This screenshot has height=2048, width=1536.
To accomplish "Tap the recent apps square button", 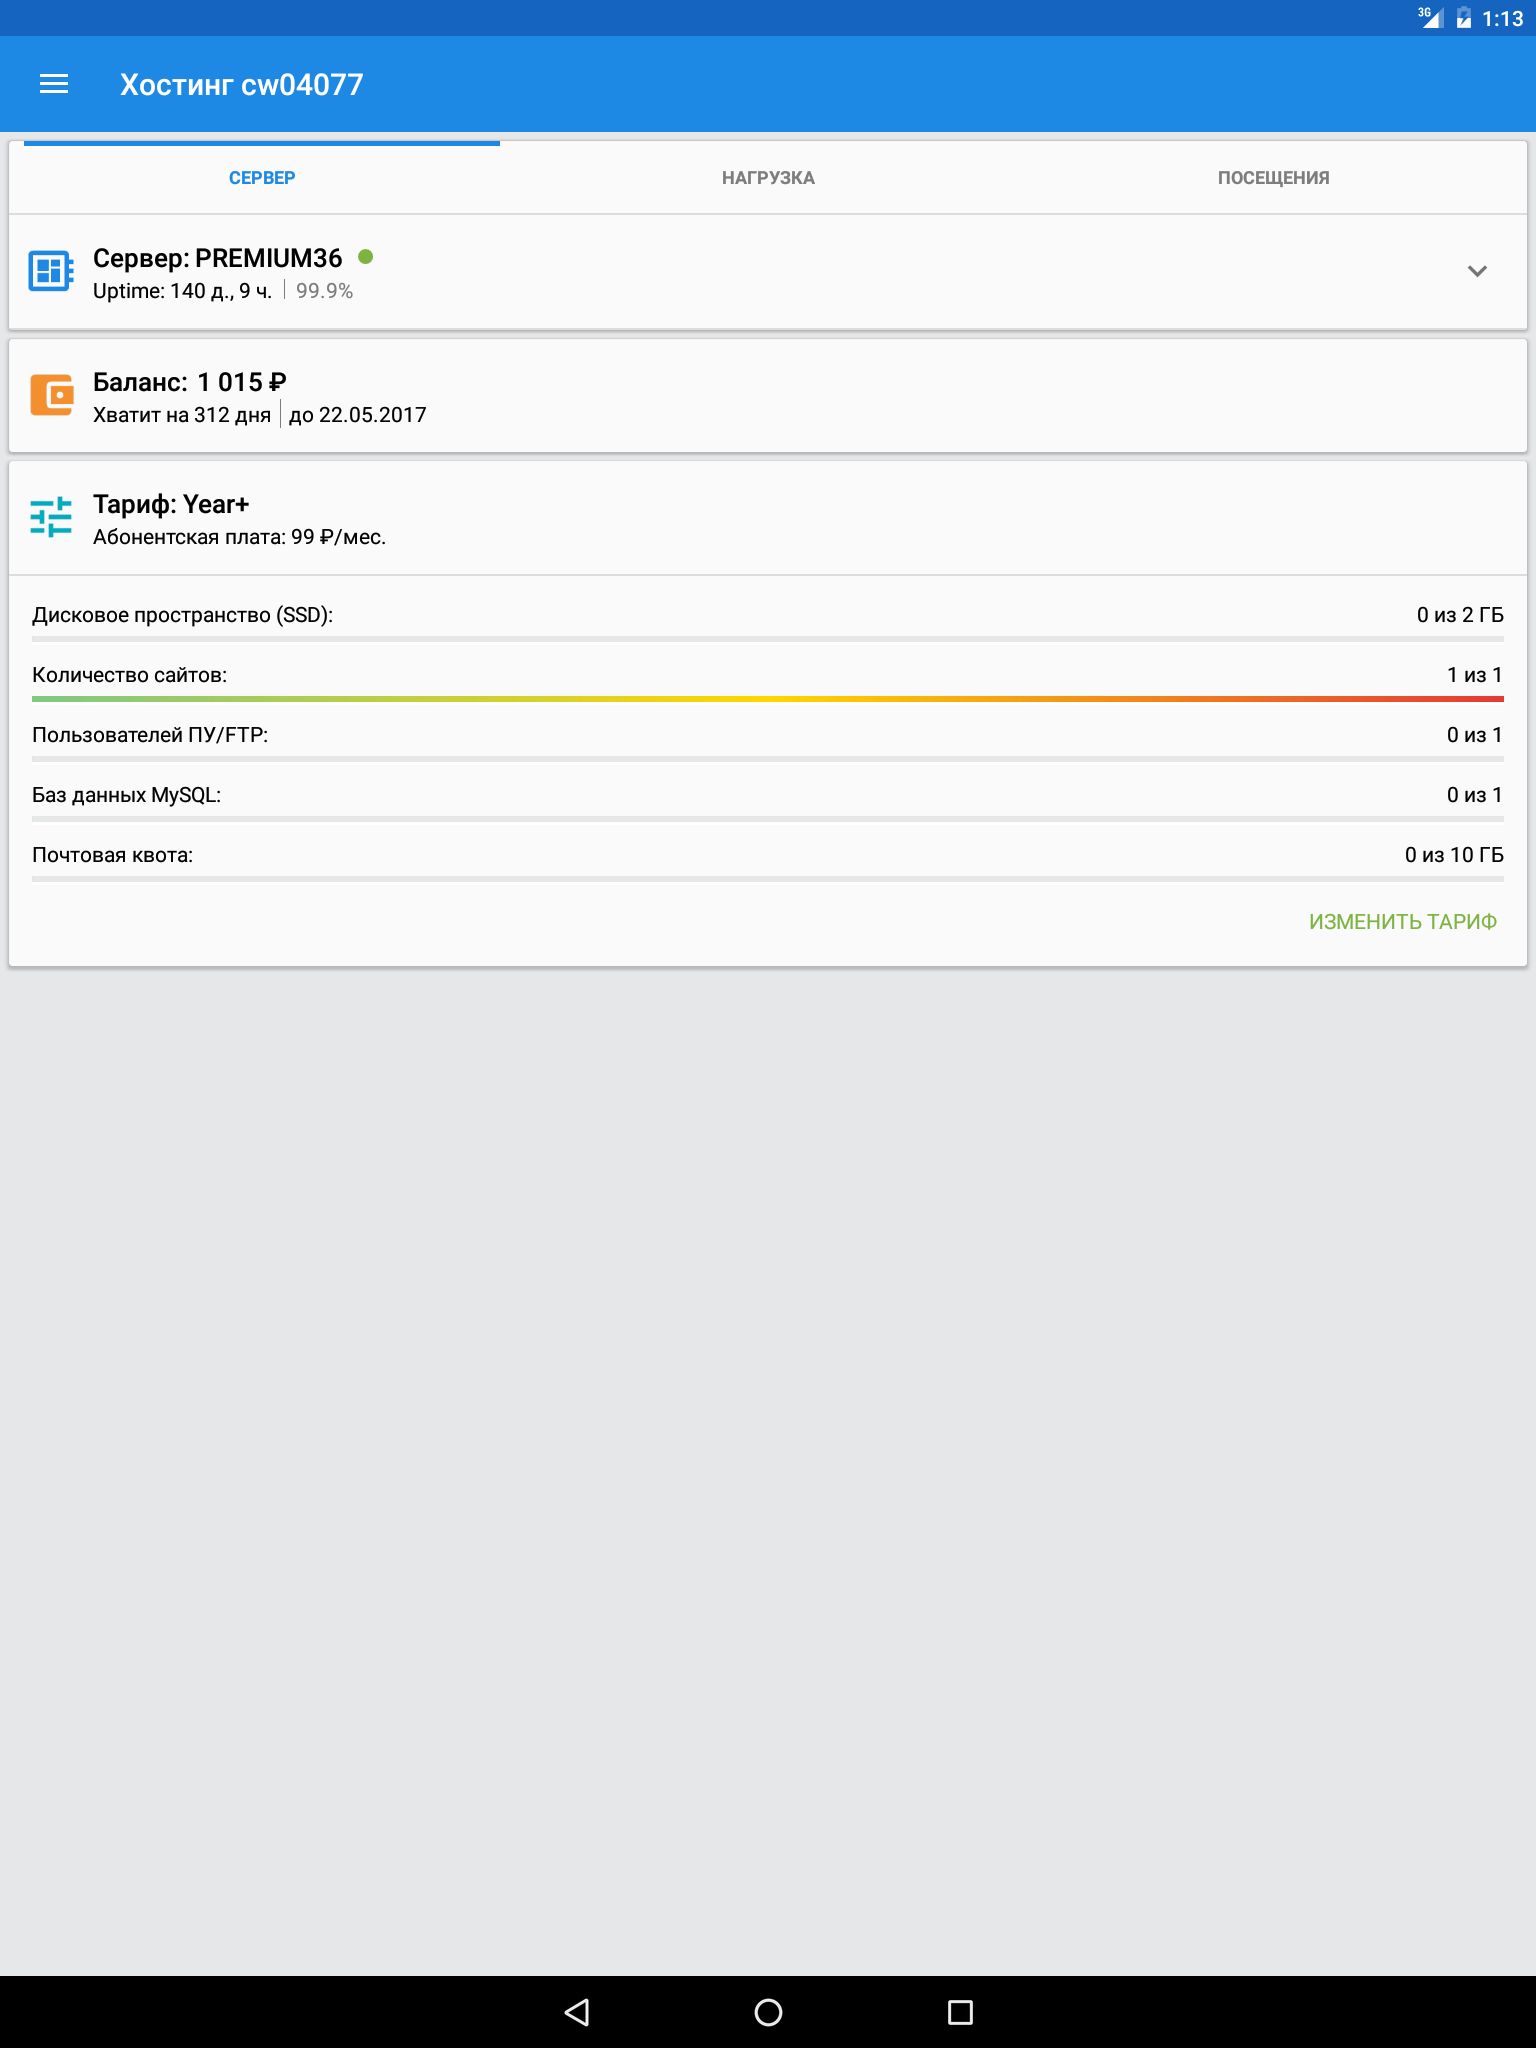I will coord(960,2012).
